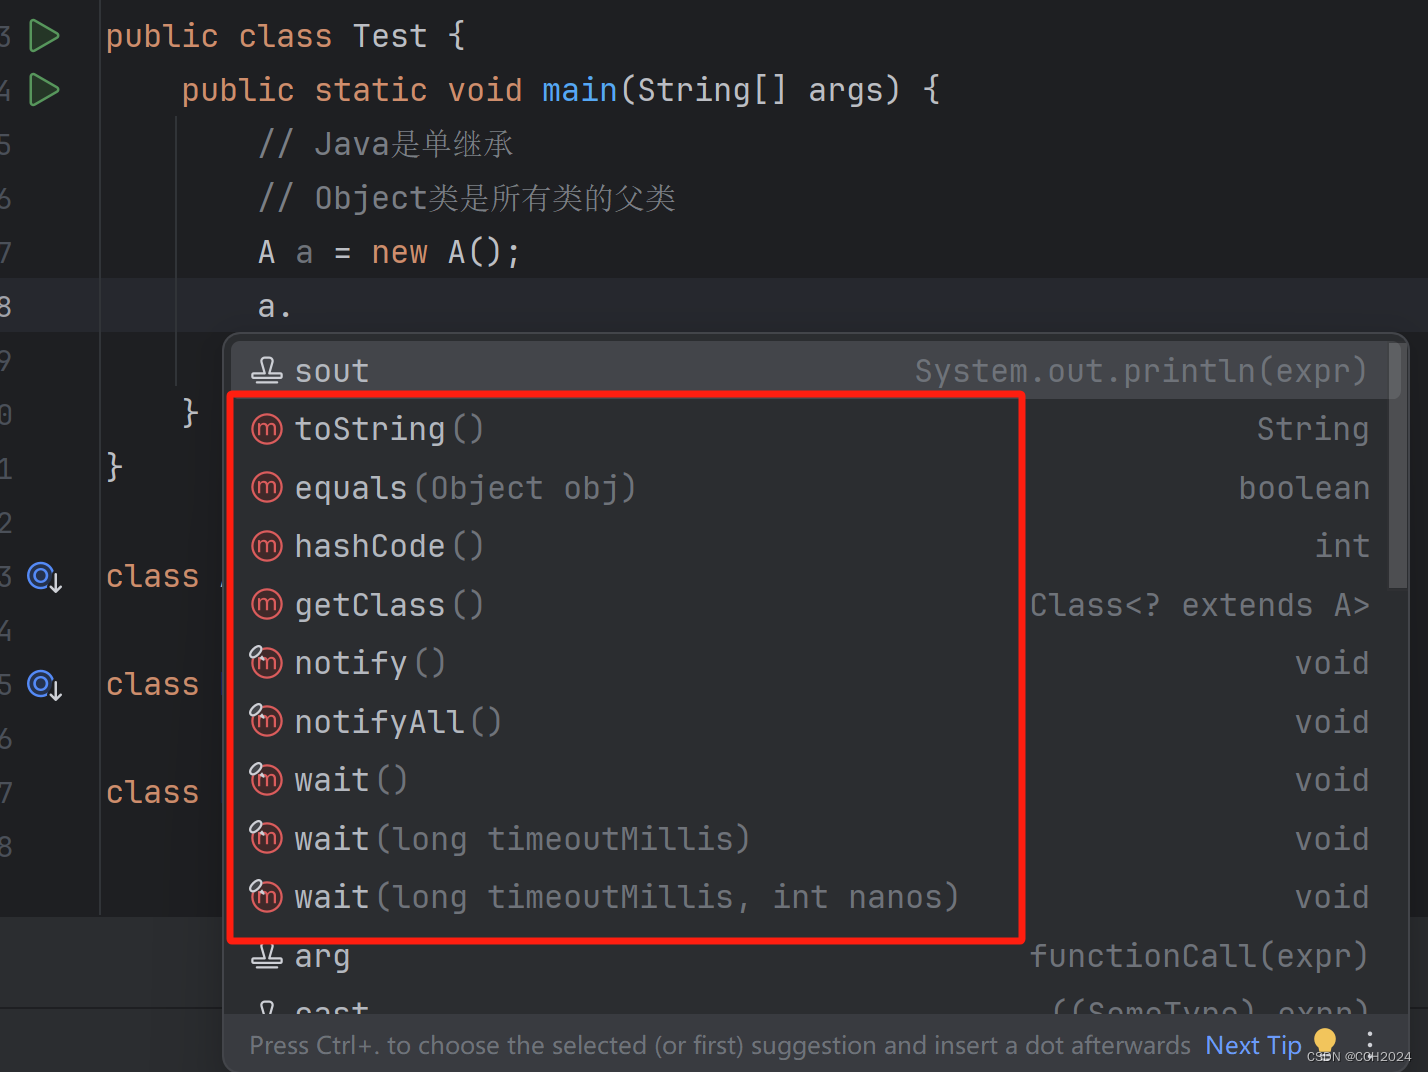Click subclass navigation gutter icon on line 23
This screenshot has width=1428, height=1072.
[x=41, y=577]
